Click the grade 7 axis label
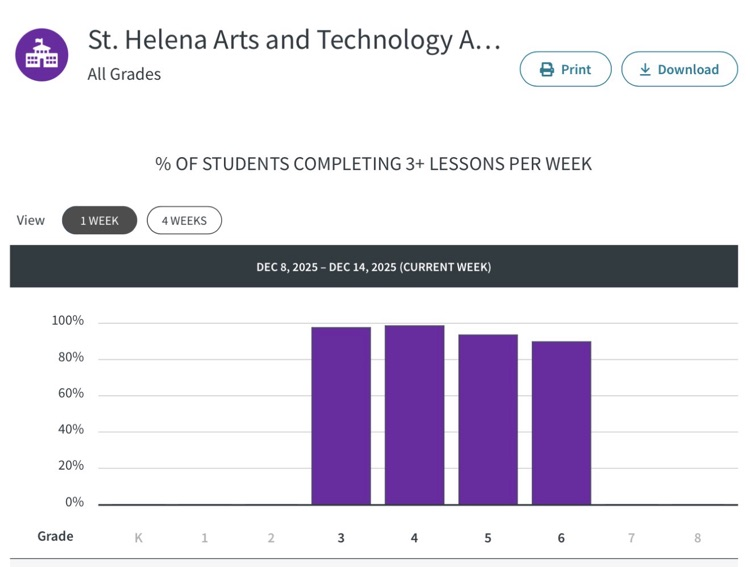This screenshot has height=567, width=750. click(631, 538)
